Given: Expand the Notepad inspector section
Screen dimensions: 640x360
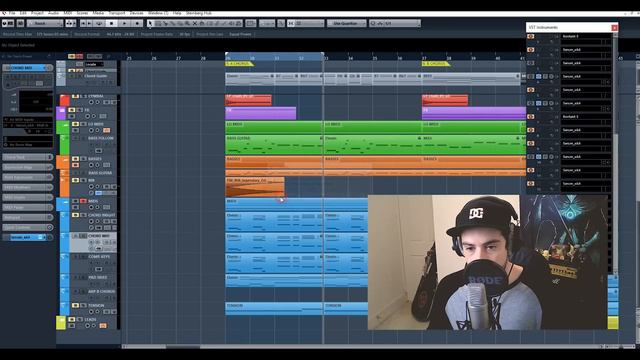Looking at the screenshot, I should (27, 218).
